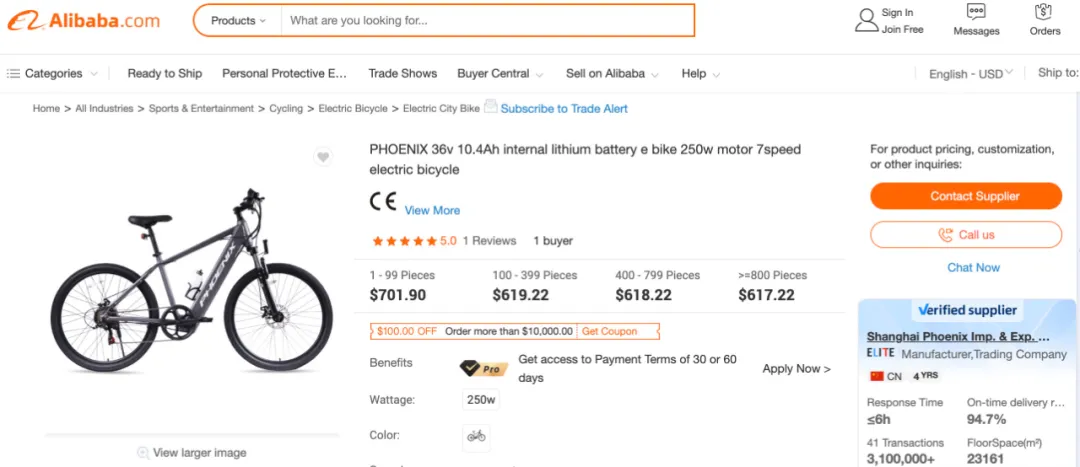This screenshot has width=1080, height=467.
Task: Focus the search input field
Action: 487,21
